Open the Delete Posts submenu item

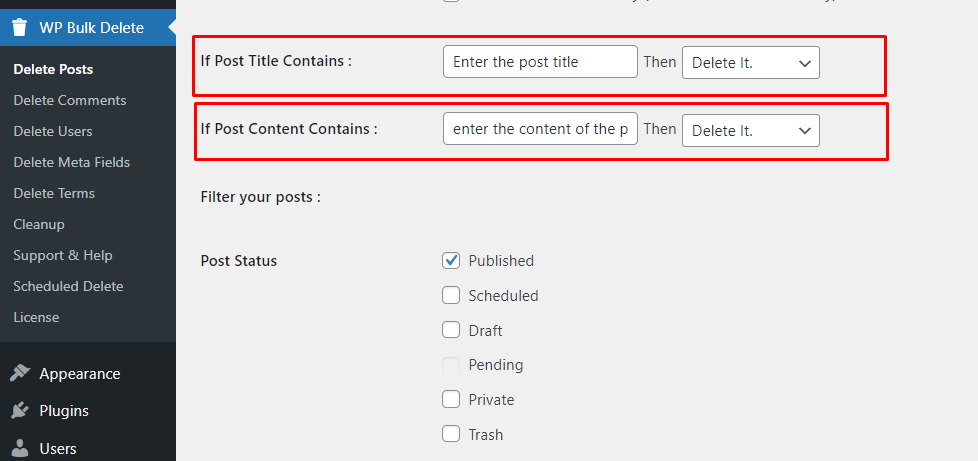[x=53, y=70]
